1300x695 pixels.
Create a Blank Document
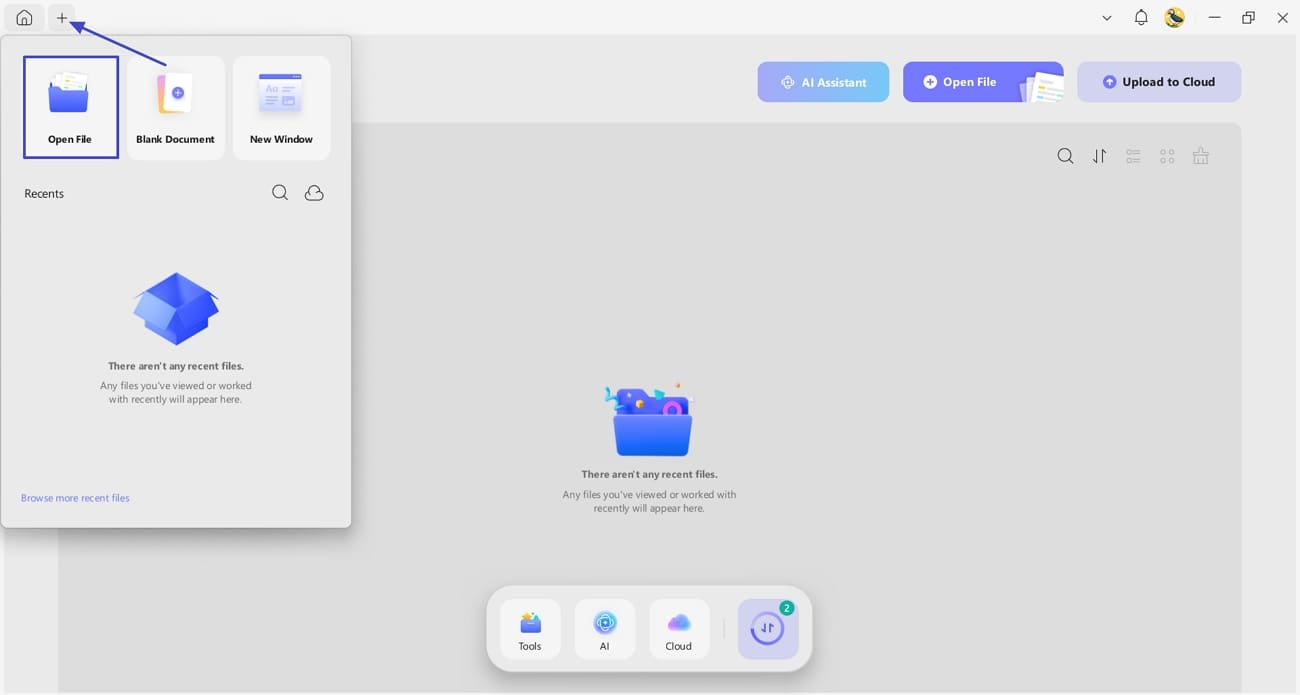(x=176, y=107)
